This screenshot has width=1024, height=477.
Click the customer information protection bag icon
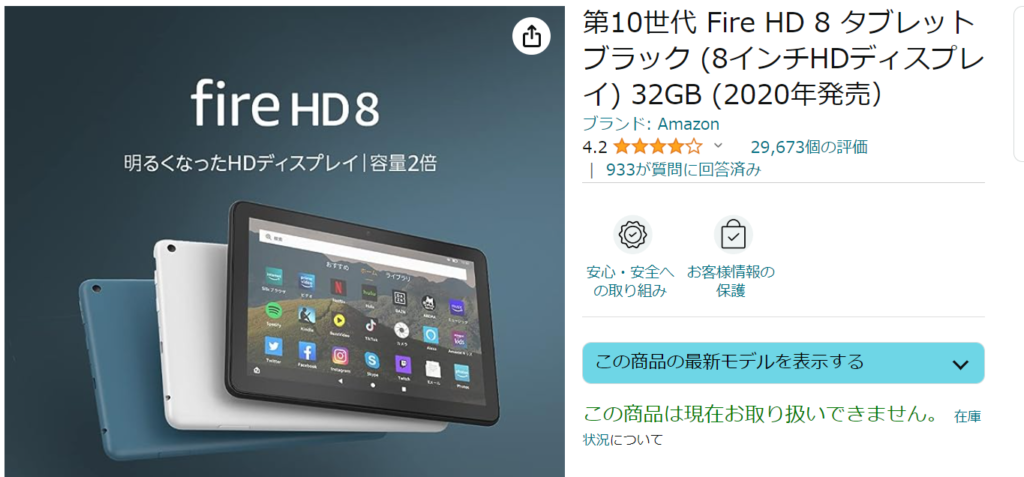pyautogui.click(x=733, y=235)
